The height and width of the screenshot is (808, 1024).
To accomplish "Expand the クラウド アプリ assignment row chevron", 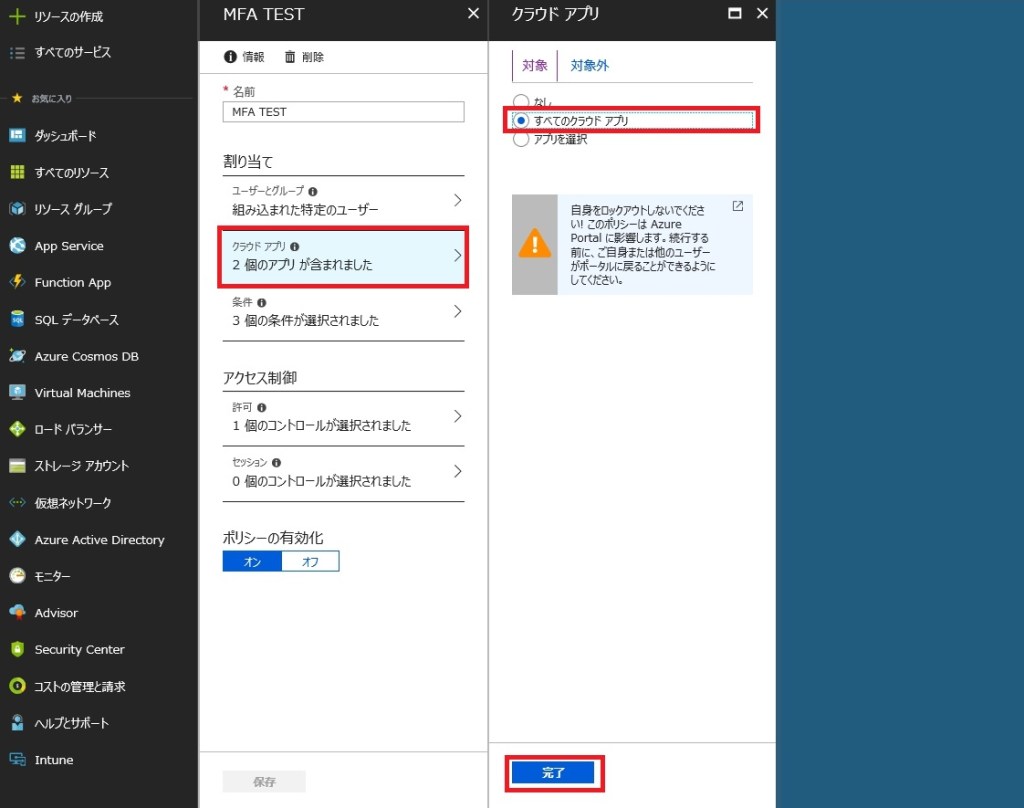I will point(458,255).
